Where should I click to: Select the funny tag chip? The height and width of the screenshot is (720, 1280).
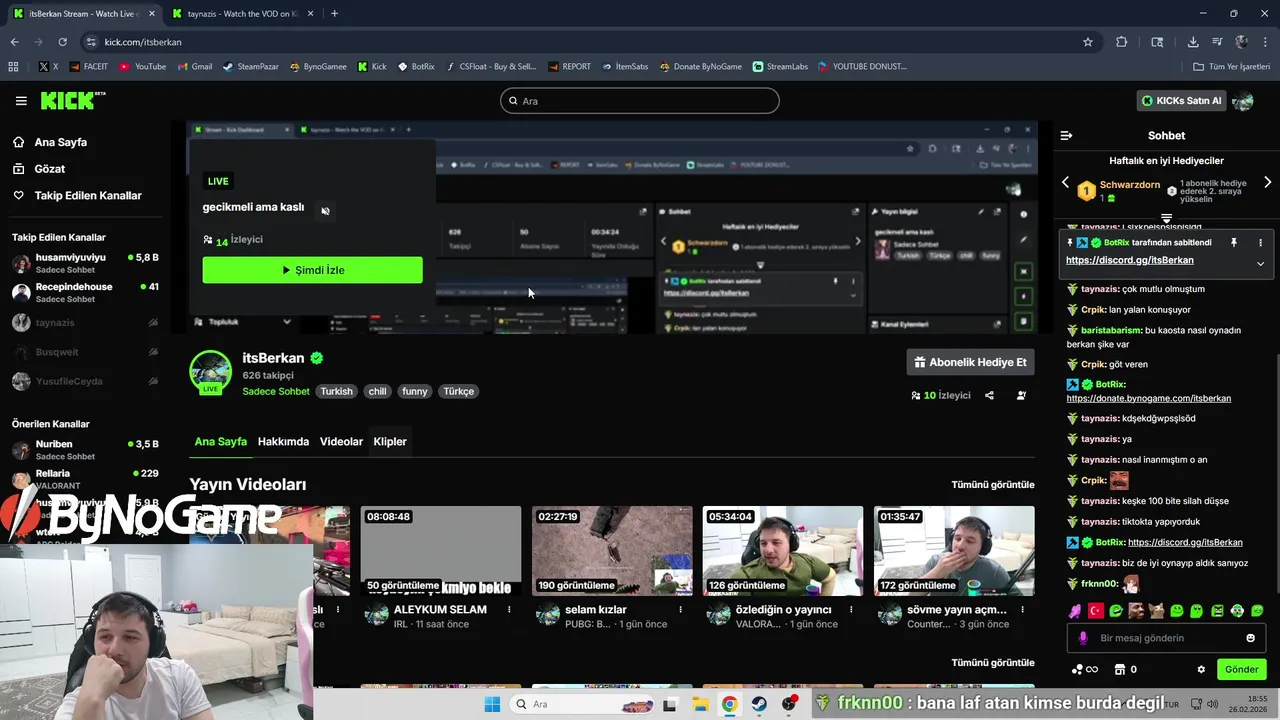(415, 392)
